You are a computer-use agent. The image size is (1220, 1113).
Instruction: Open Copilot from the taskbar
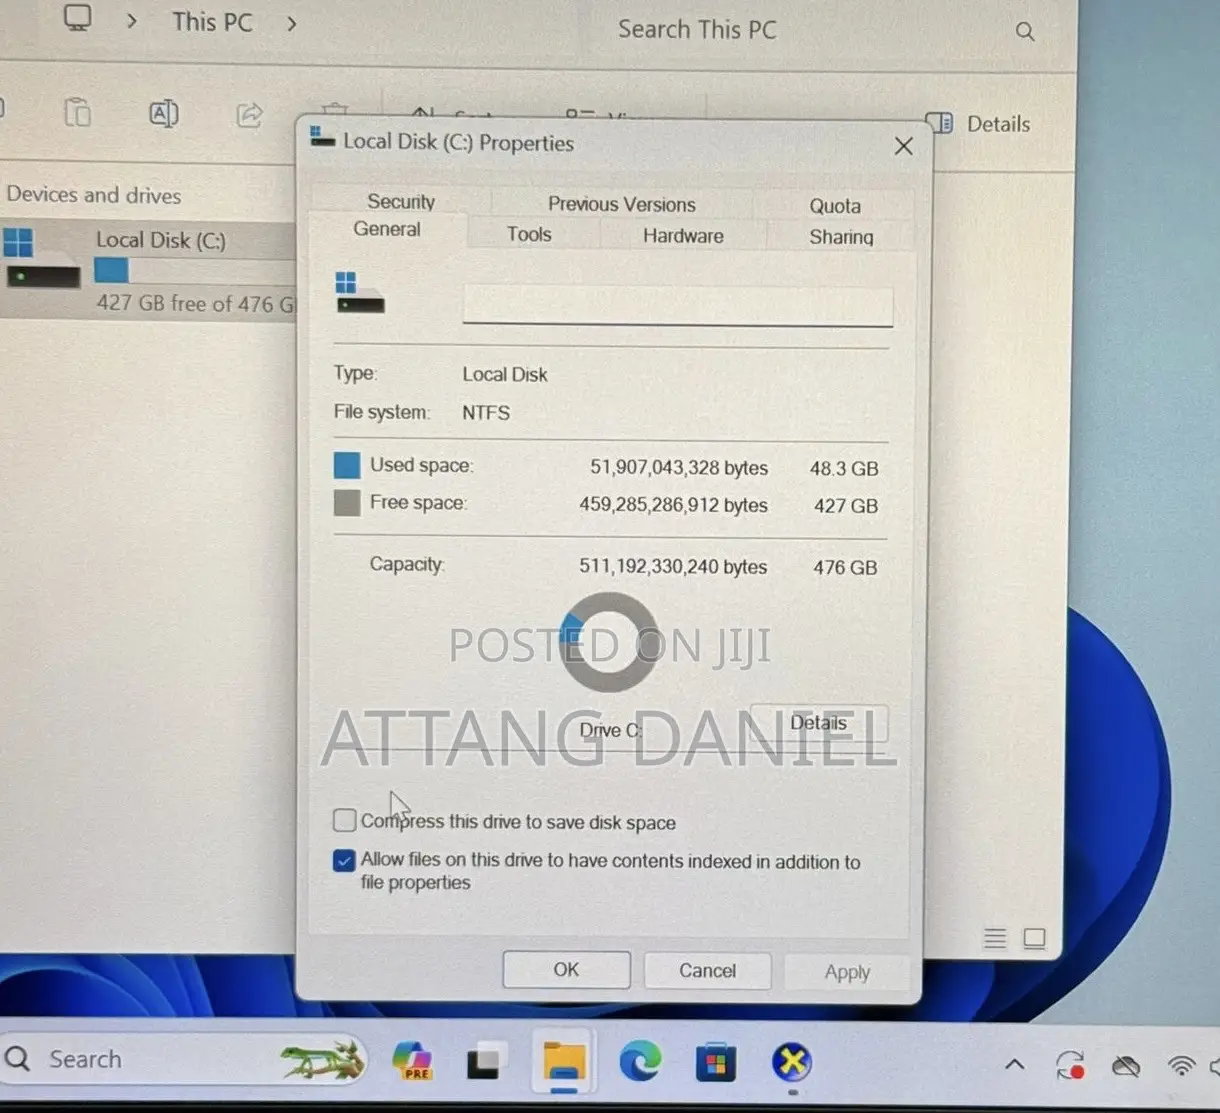(x=412, y=1061)
